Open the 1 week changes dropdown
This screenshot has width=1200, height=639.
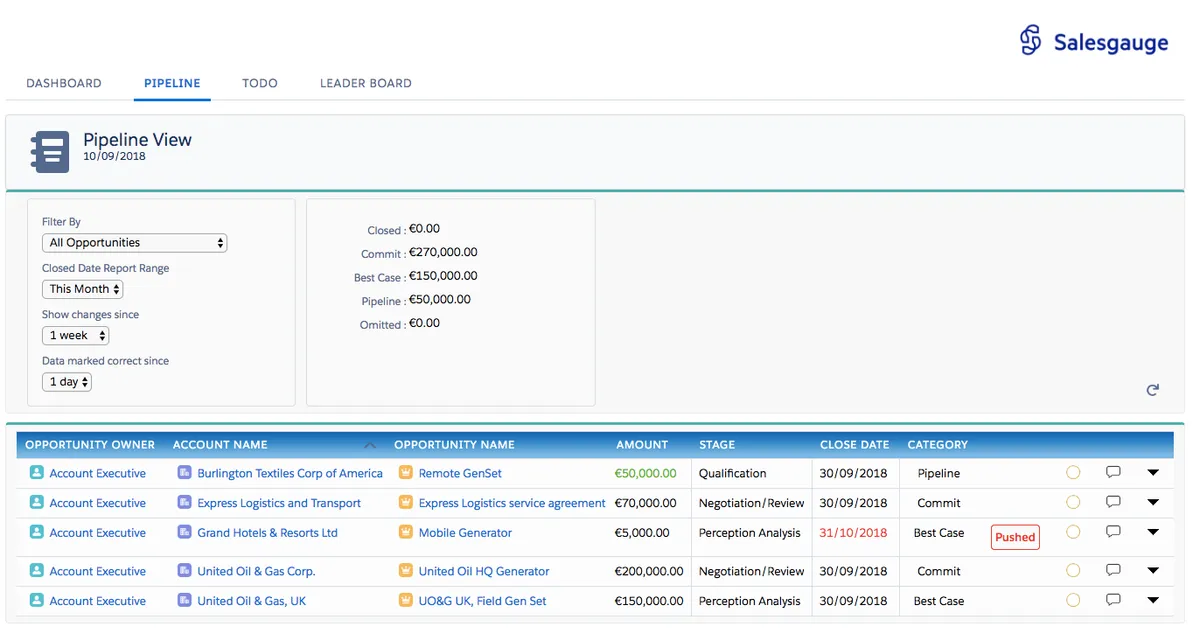click(76, 336)
